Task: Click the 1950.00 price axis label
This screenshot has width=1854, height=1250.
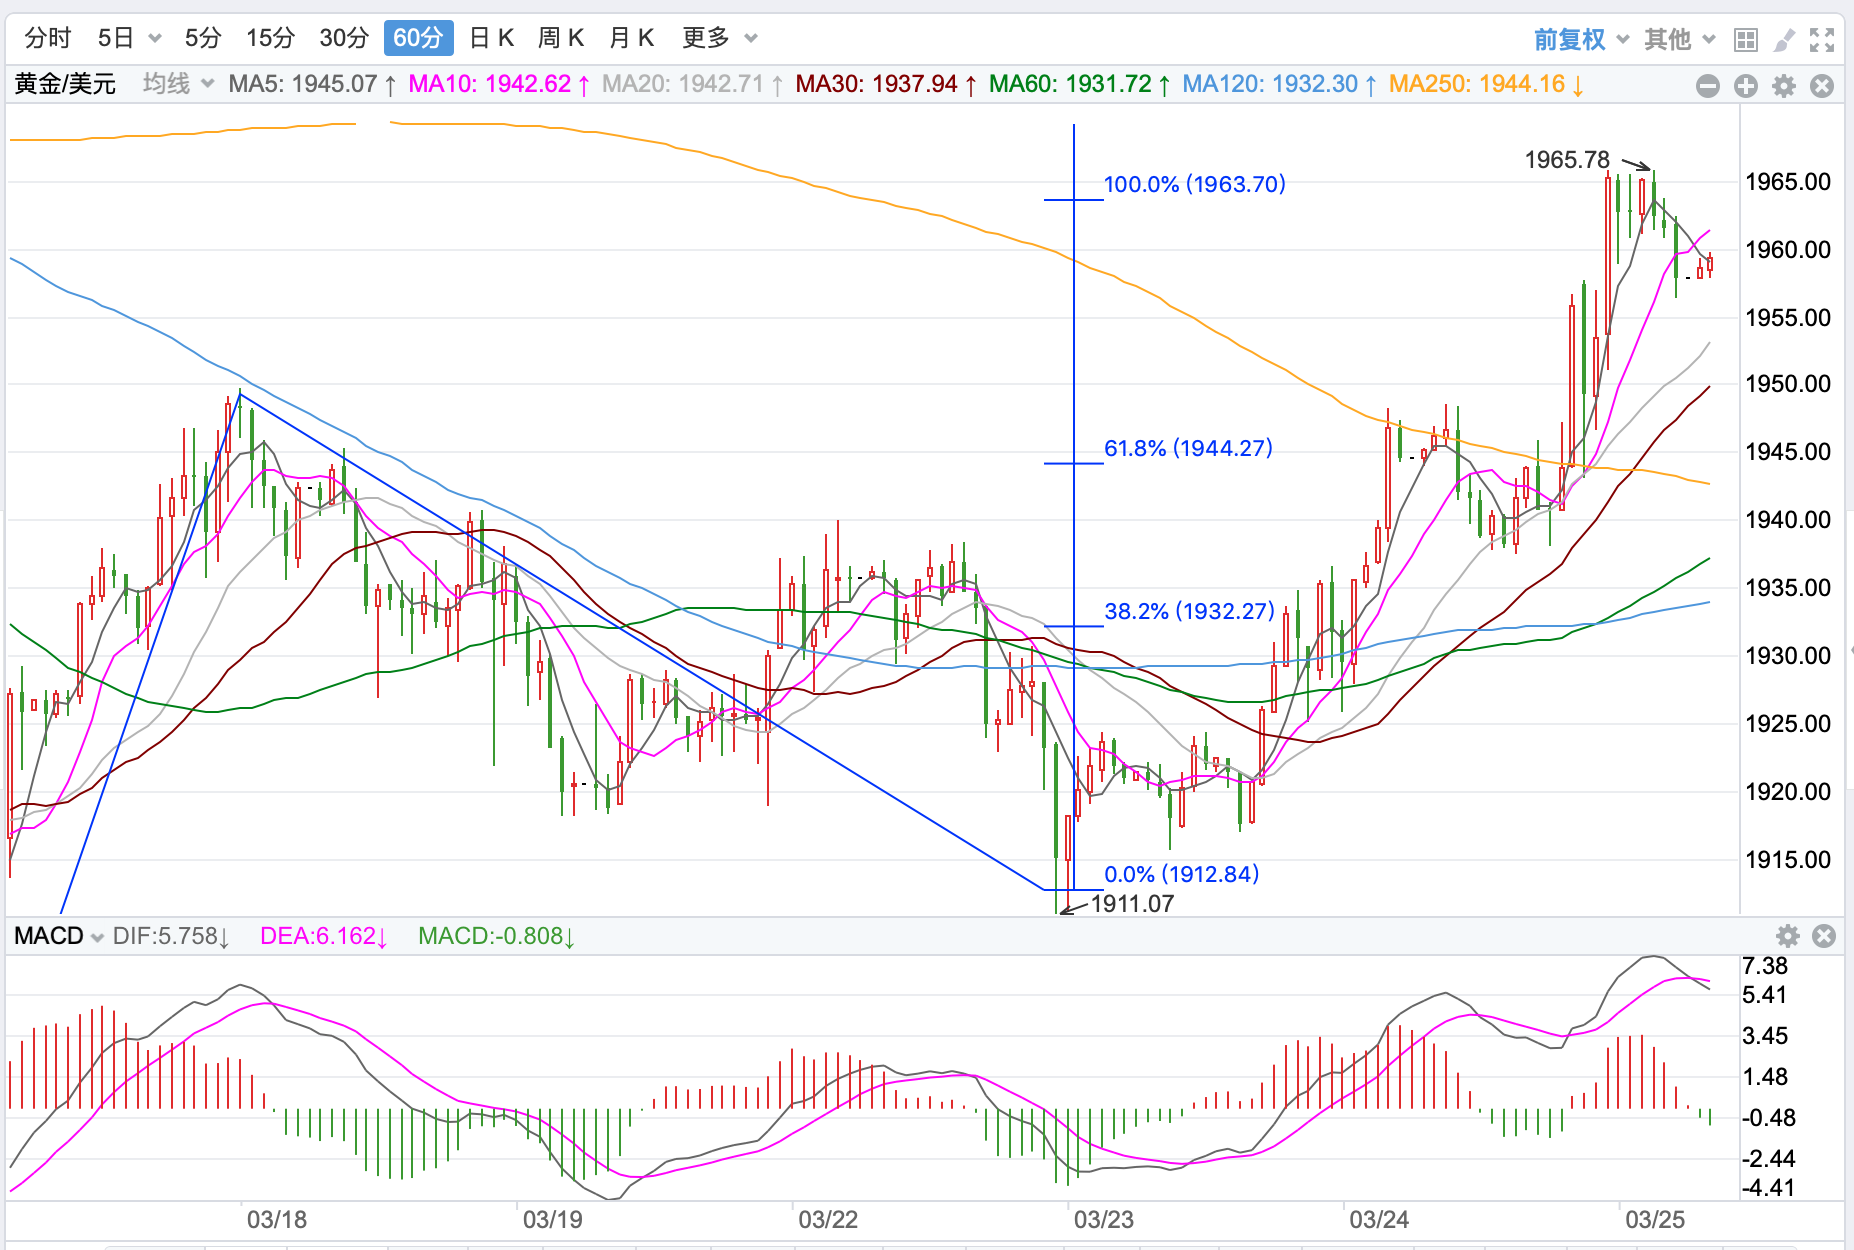Action: [1788, 384]
